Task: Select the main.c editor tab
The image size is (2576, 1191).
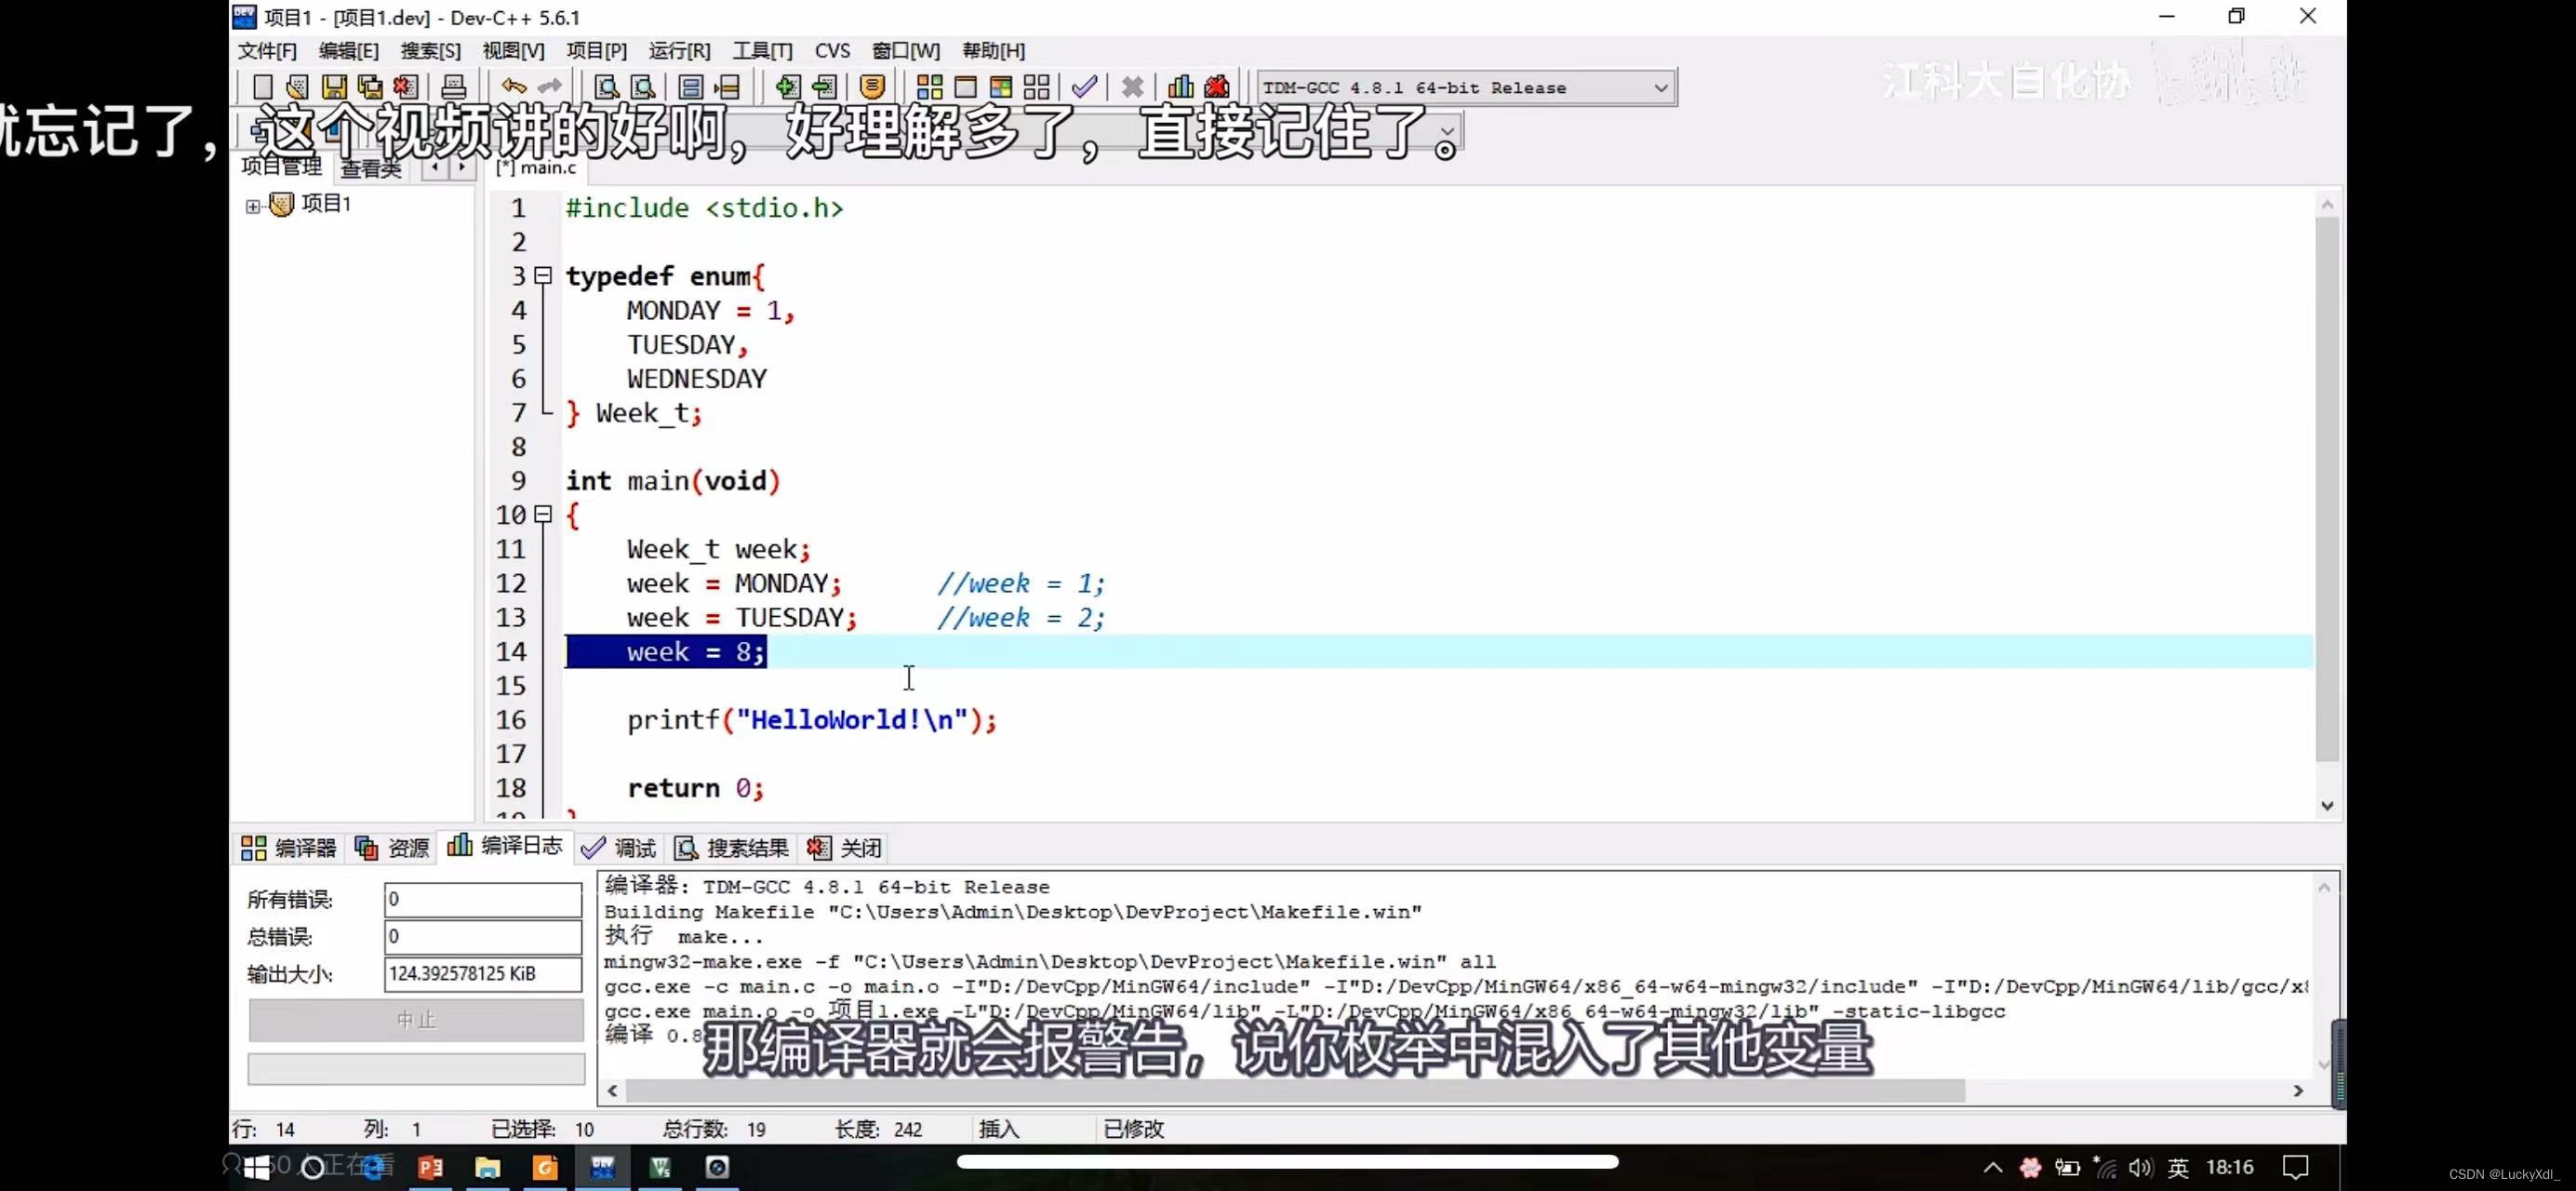Action: click(536, 167)
